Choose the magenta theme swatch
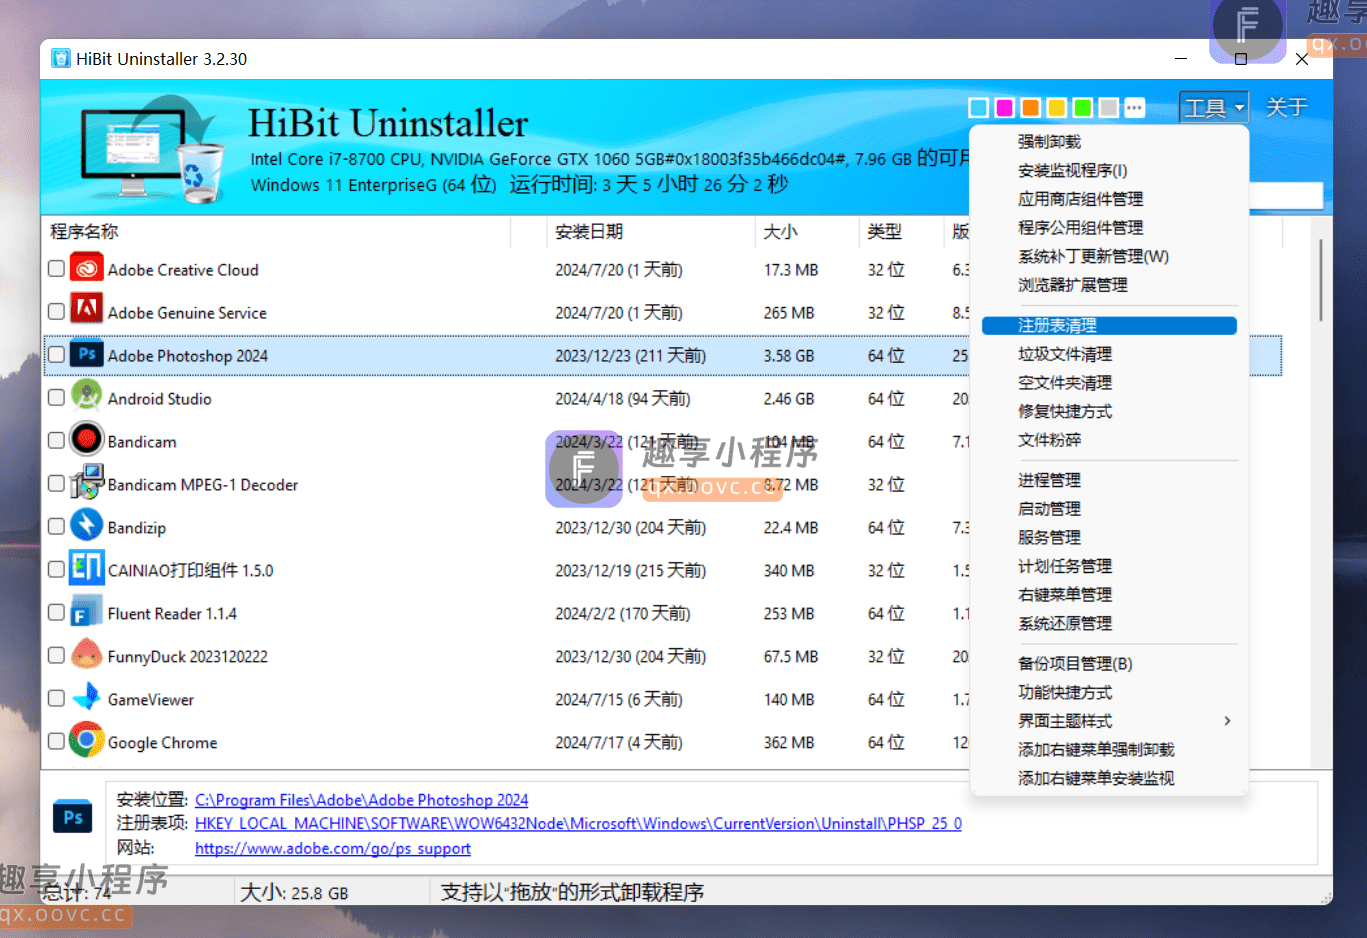 1005,108
